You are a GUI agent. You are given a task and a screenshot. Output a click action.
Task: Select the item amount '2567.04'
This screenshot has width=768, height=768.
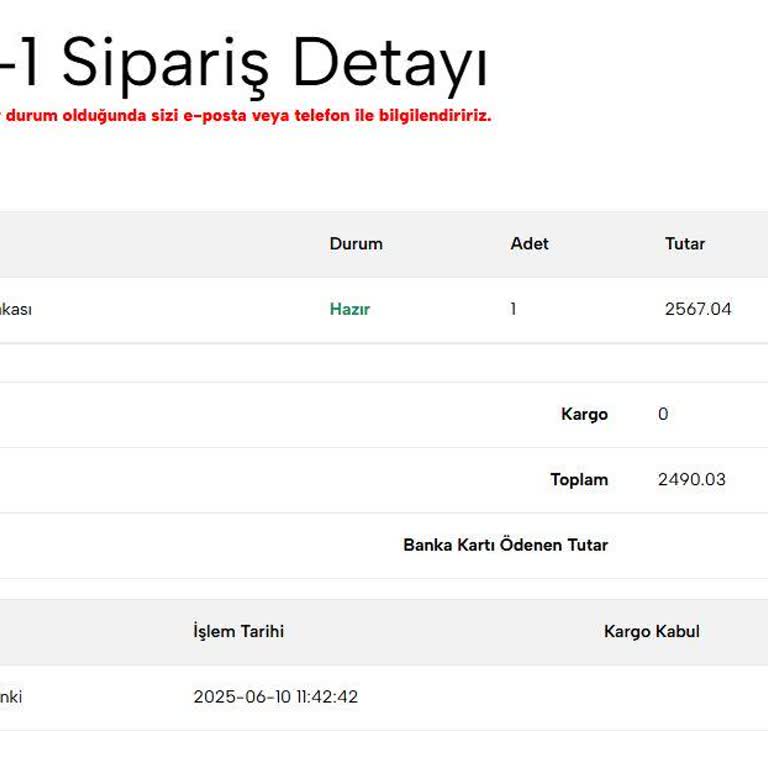pyautogui.click(x=697, y=309)
